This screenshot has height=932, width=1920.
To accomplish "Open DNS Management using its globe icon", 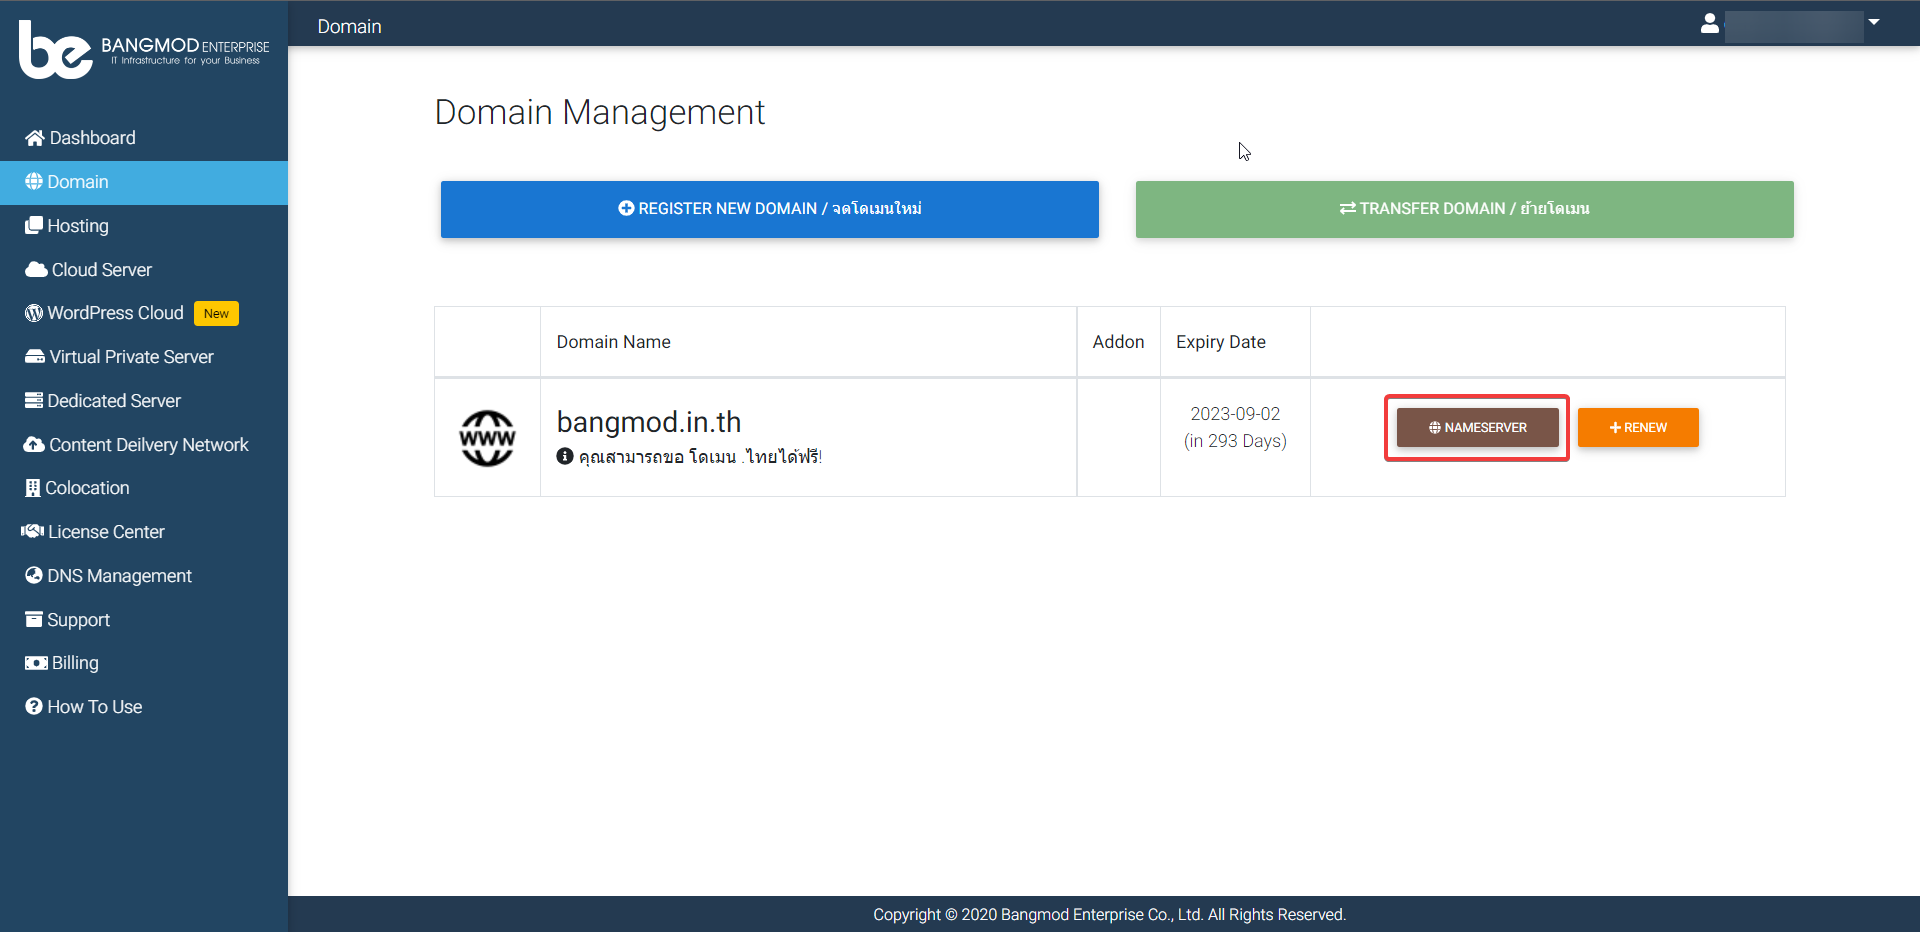I will point(32,575).
